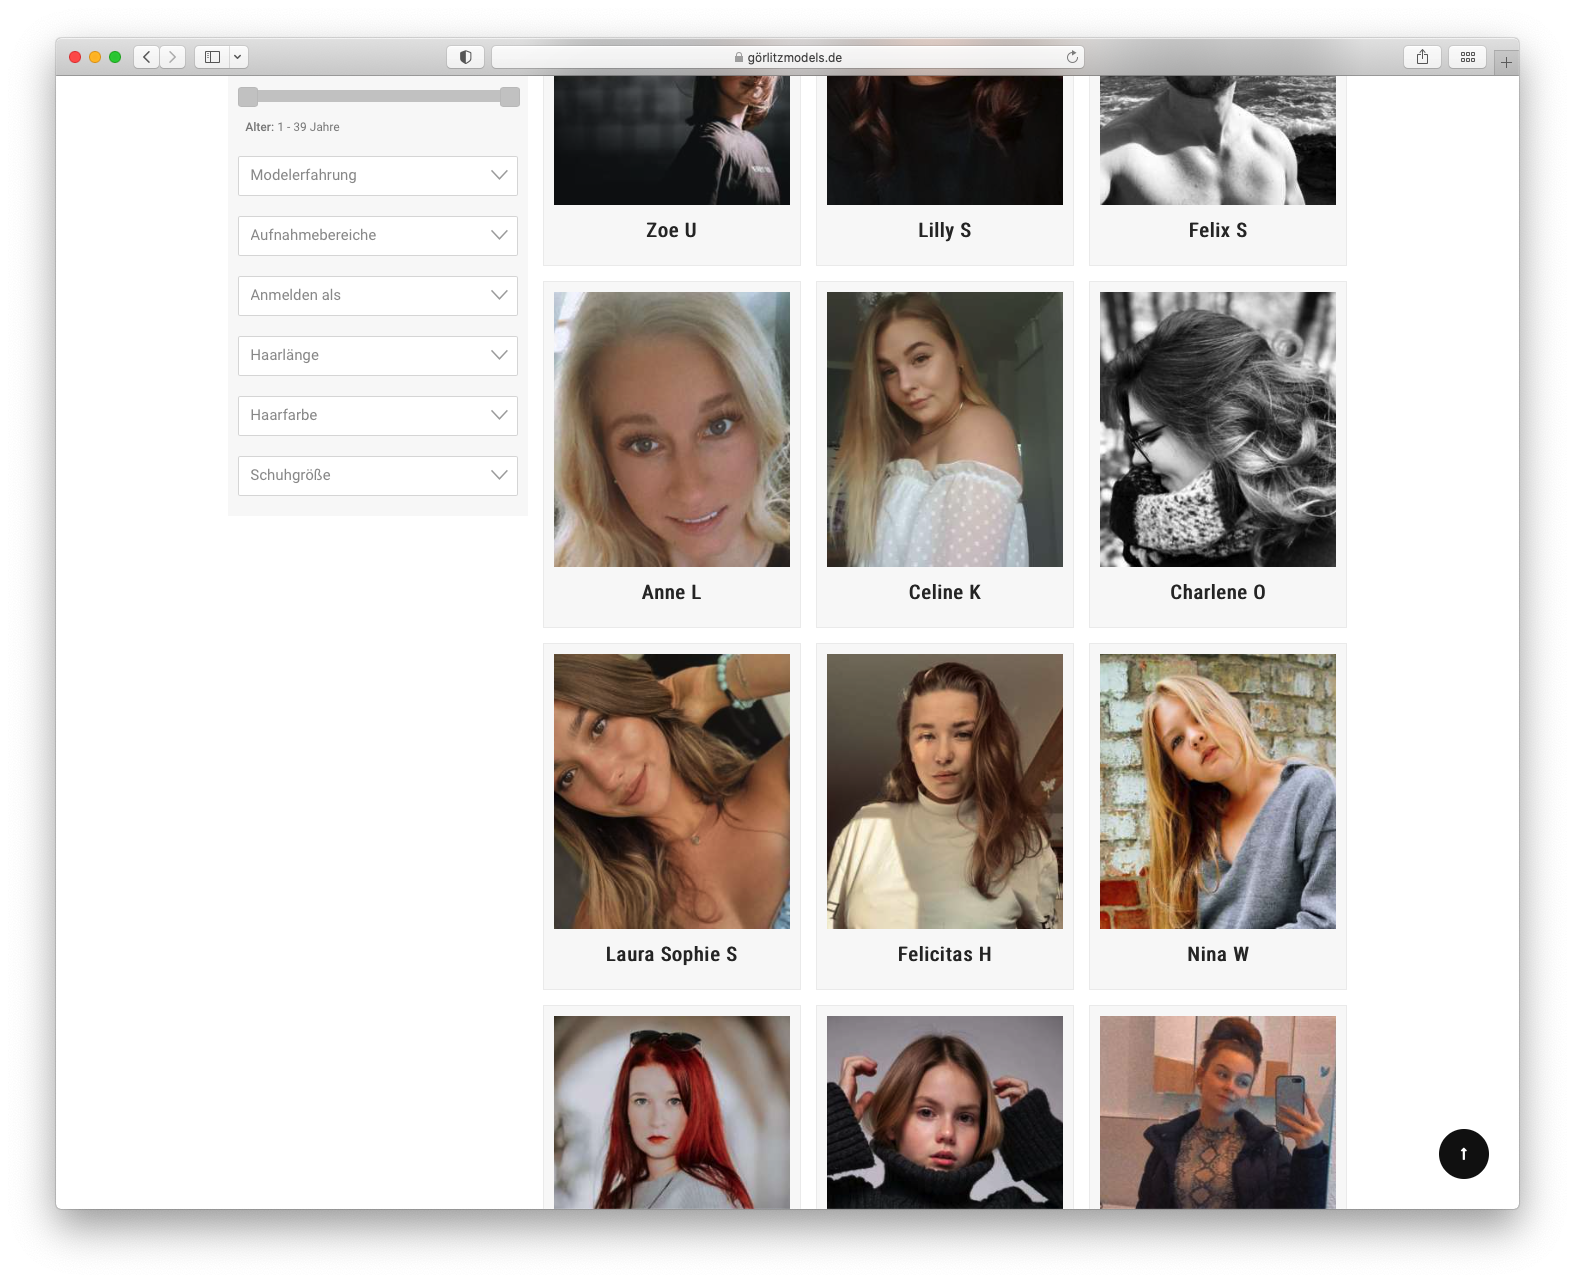Show the tab overview grid icon
This screenshot has height=1283, width=1575.
click(x=1467, y=57)
